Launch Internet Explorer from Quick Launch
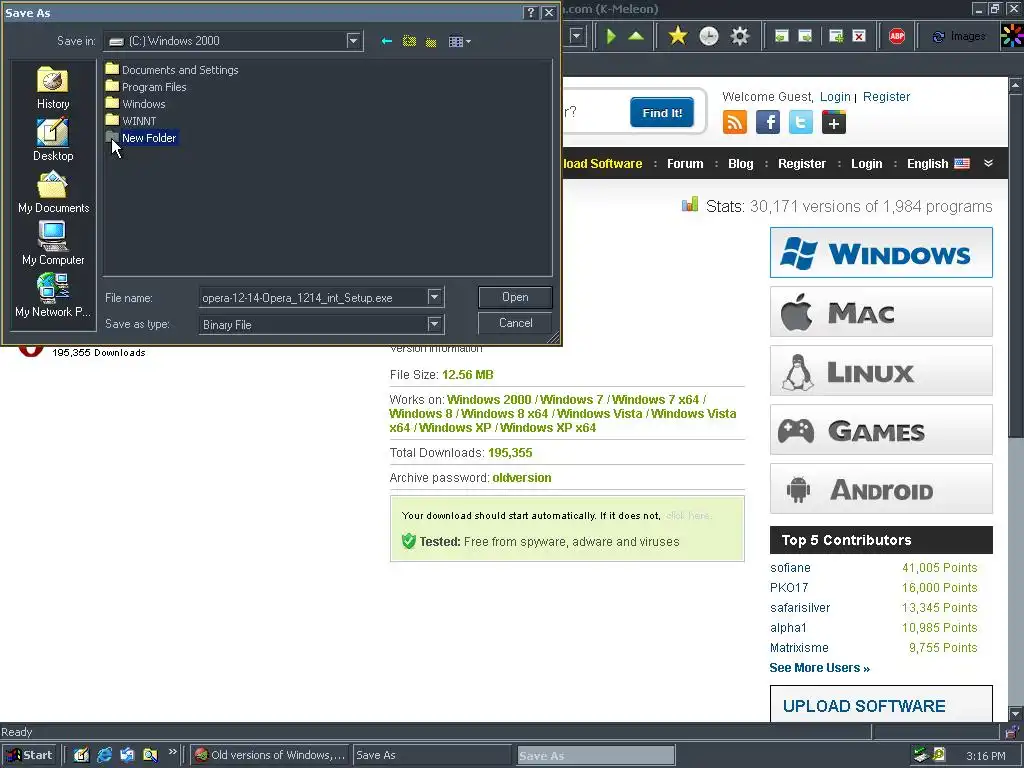1024x768 pixels. pyautogui.click(x=104, y=755)
